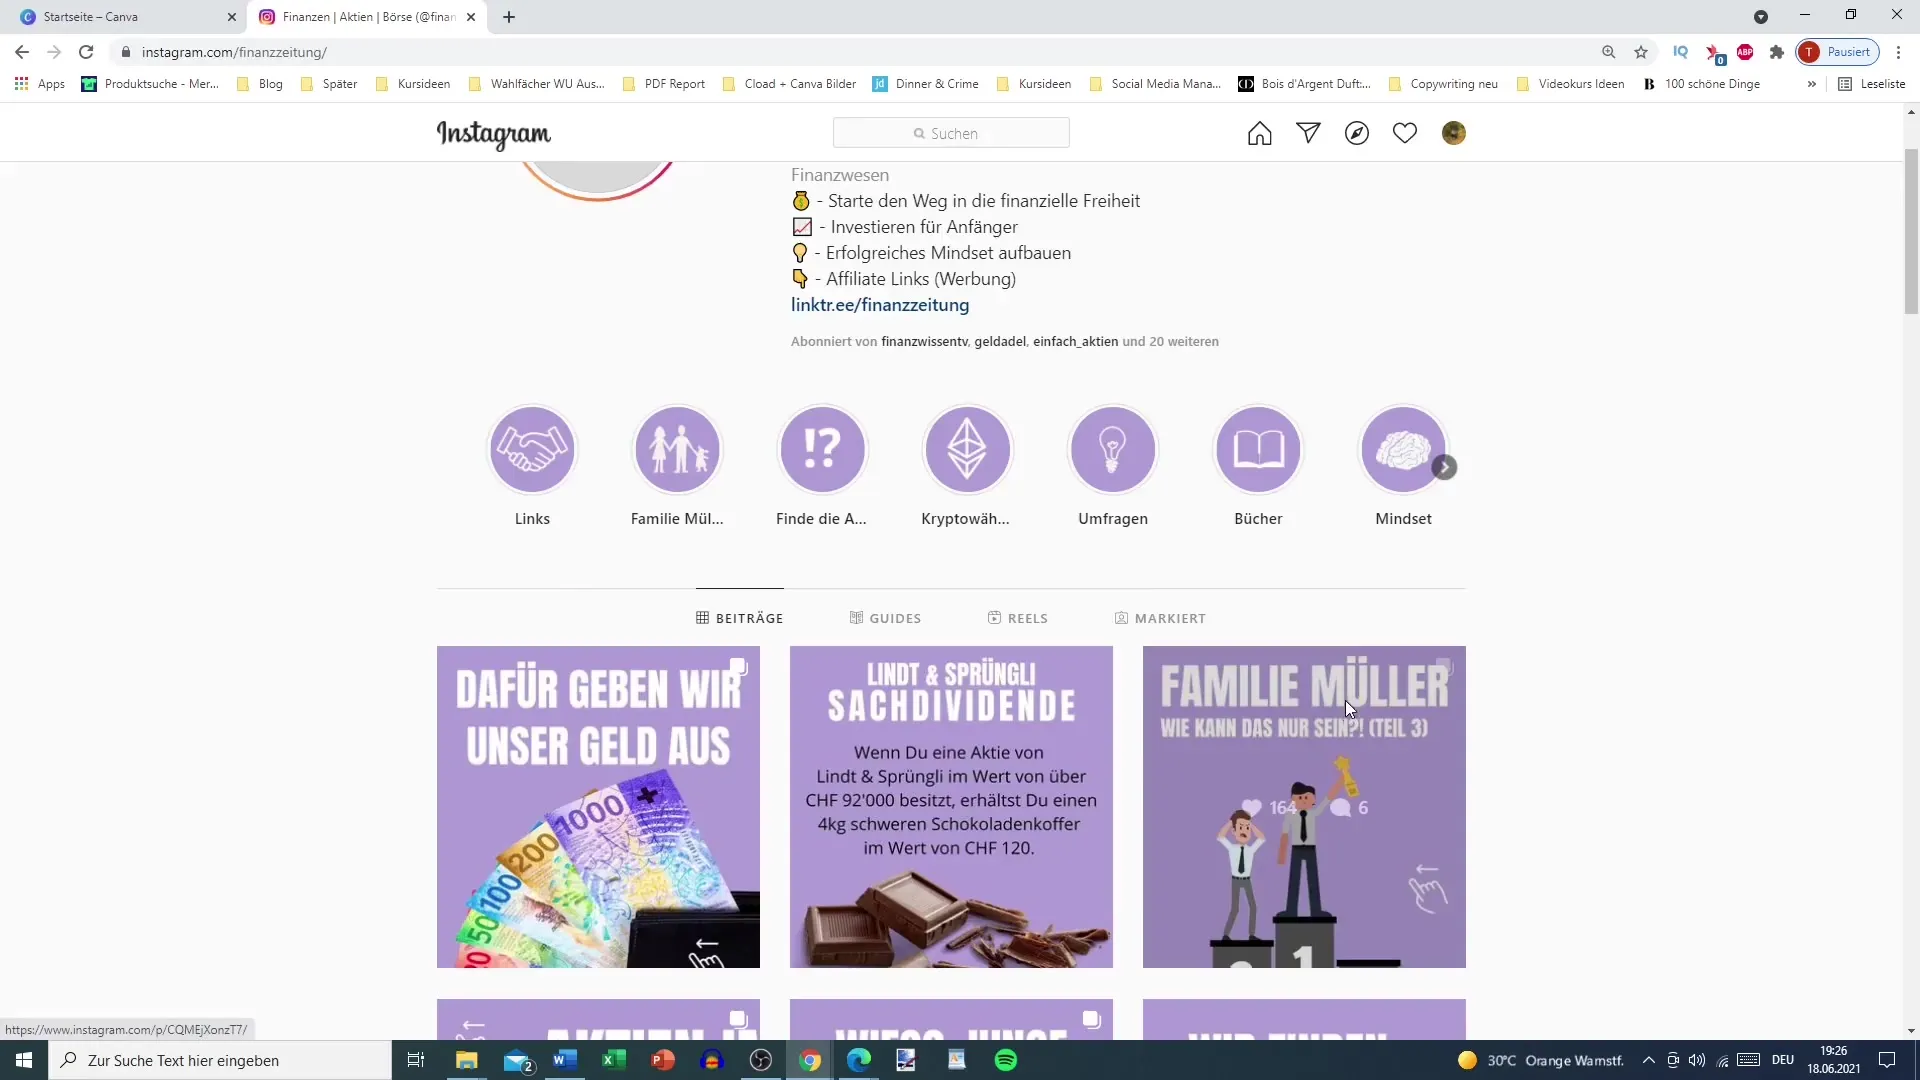The image size is (1920, 1080).
Task: Open a new browser tab
Action: 509,17
